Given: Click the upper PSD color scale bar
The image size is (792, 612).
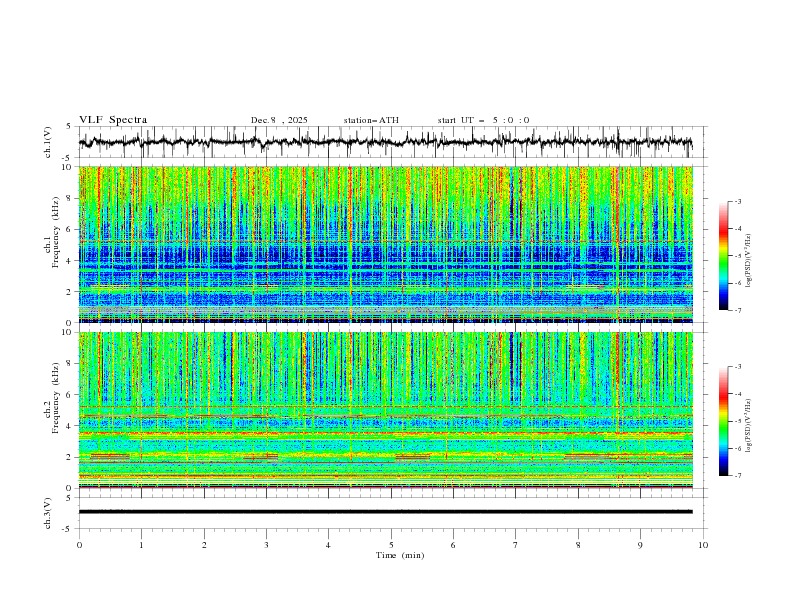Looking at the screenshot, I should tap(723, 256).
